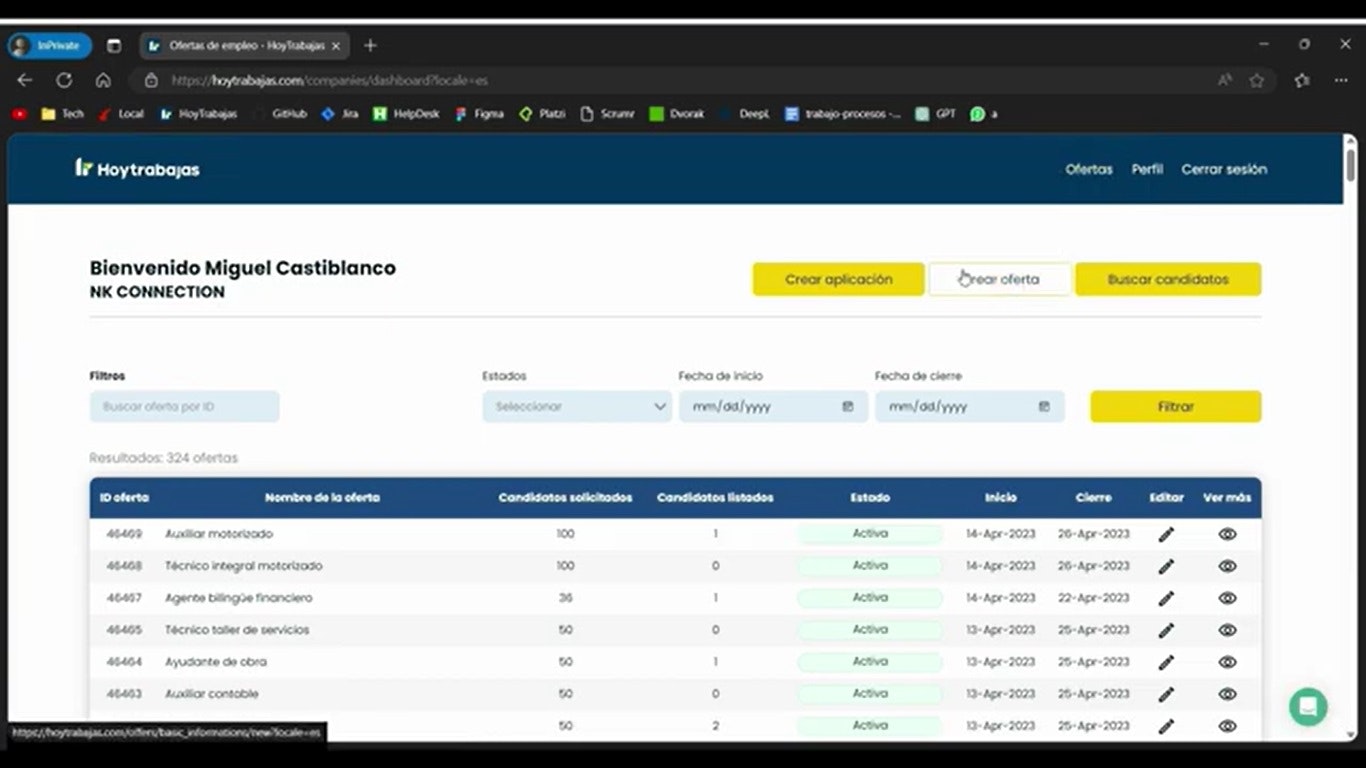1366x768 pixels.
Task: Click eye icon for Auxiliar contable
Action: pyautogui.click(x=1228, y=694)
